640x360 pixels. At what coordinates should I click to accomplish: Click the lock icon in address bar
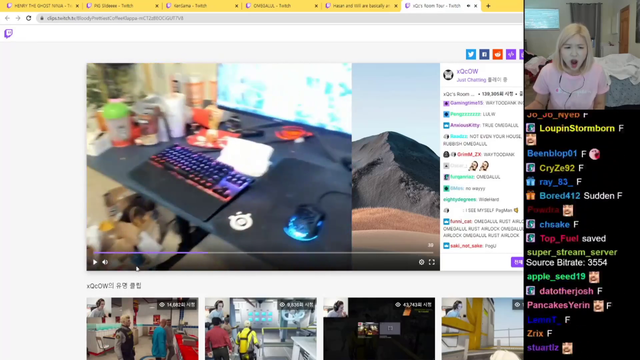point(42,18)
